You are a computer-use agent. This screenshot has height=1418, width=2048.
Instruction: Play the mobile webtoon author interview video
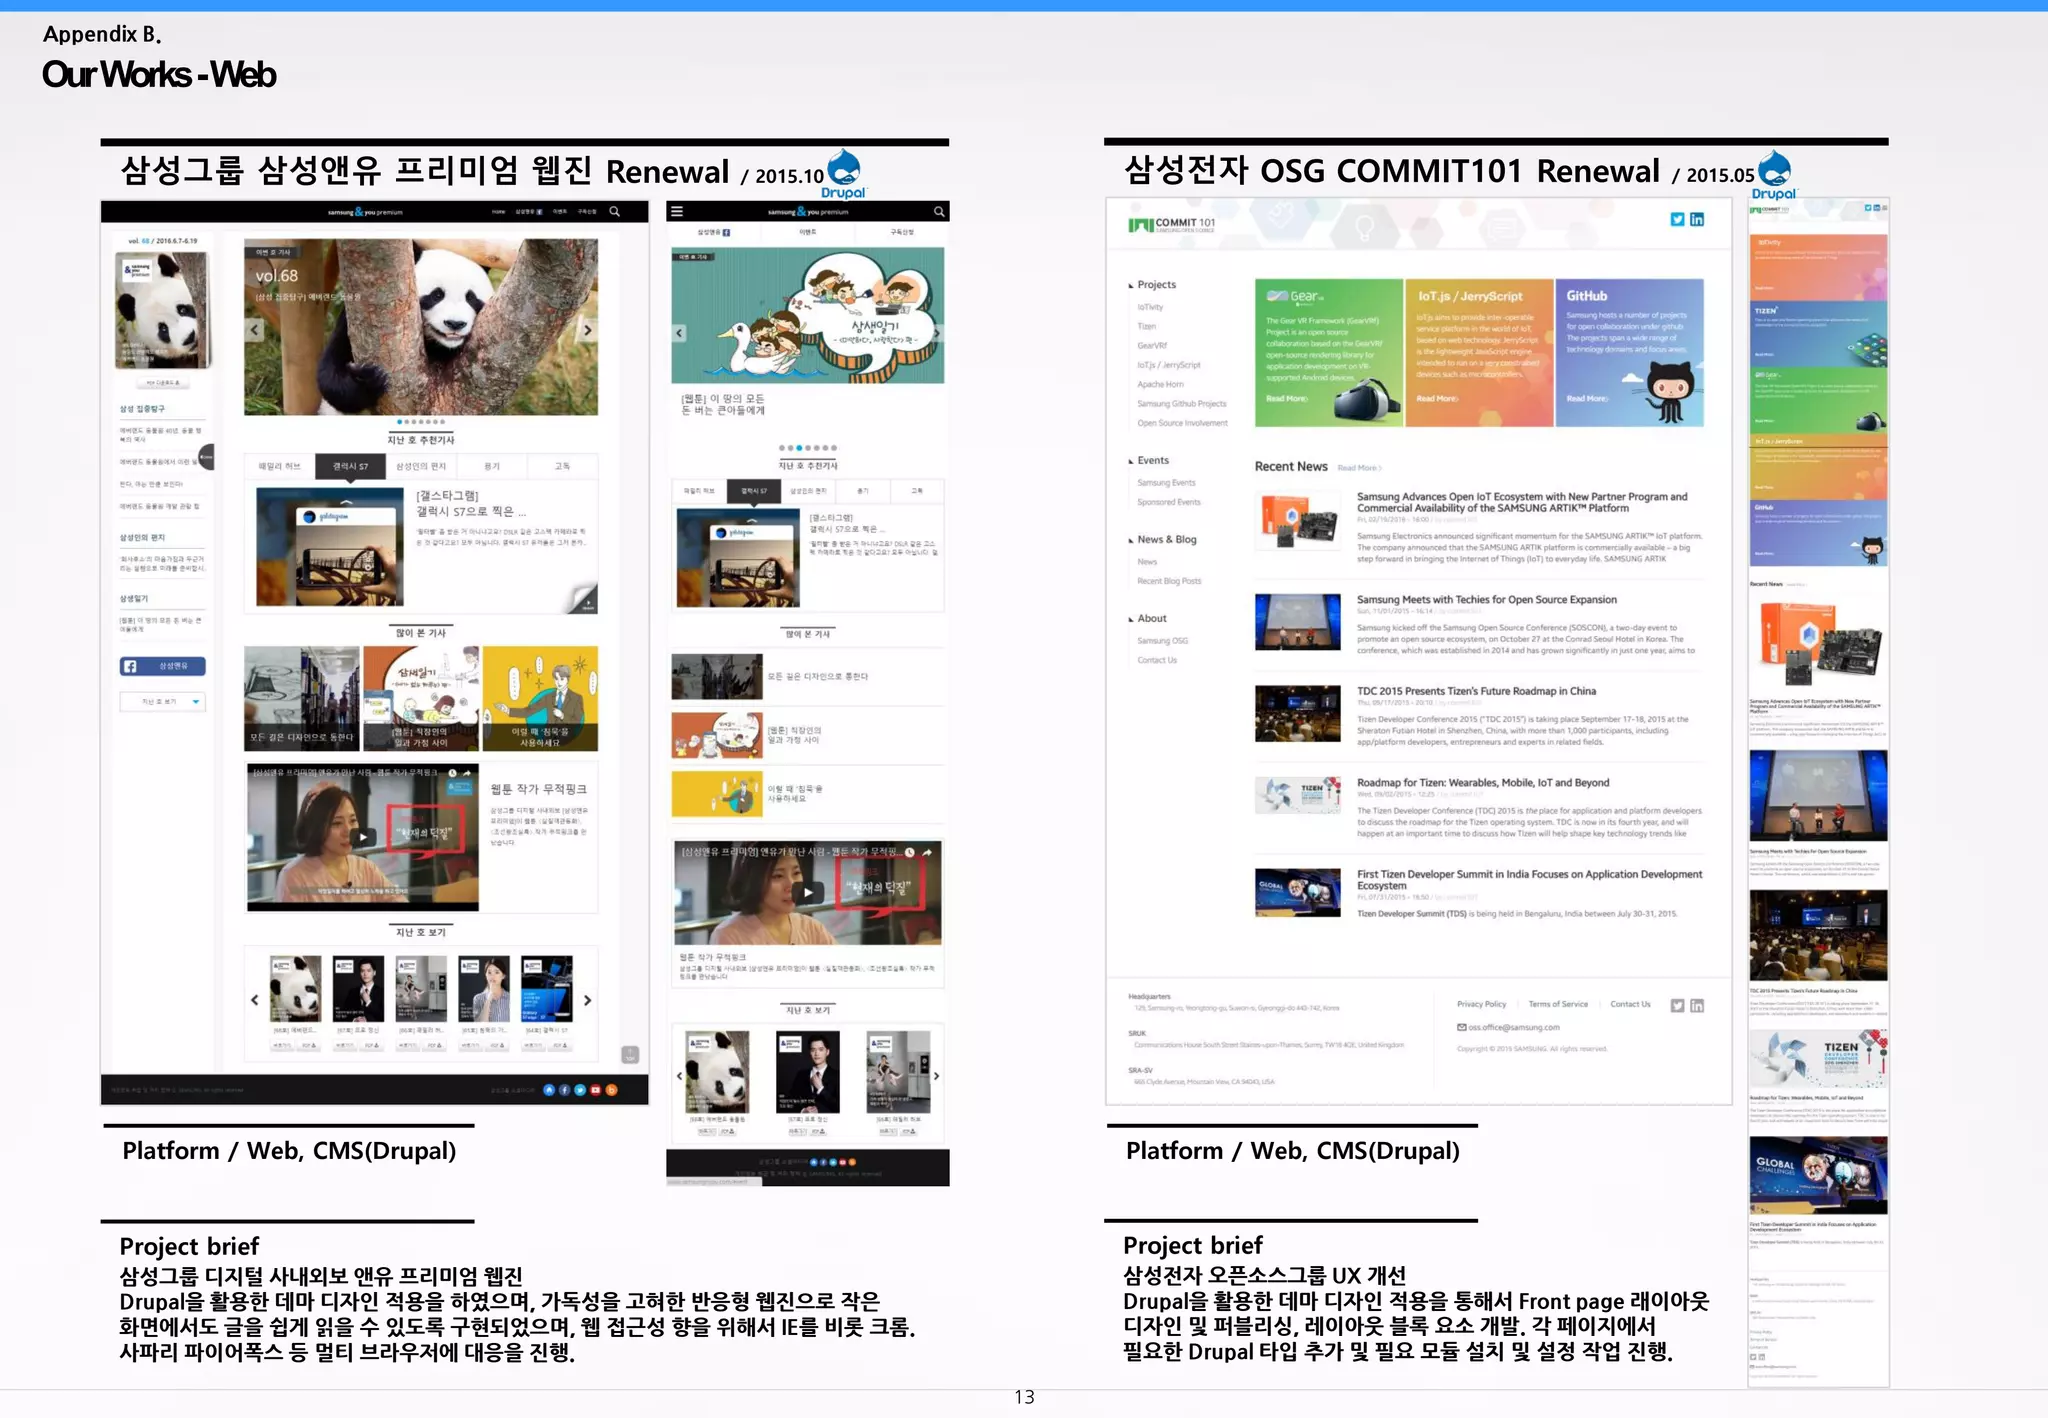(808, 892)
